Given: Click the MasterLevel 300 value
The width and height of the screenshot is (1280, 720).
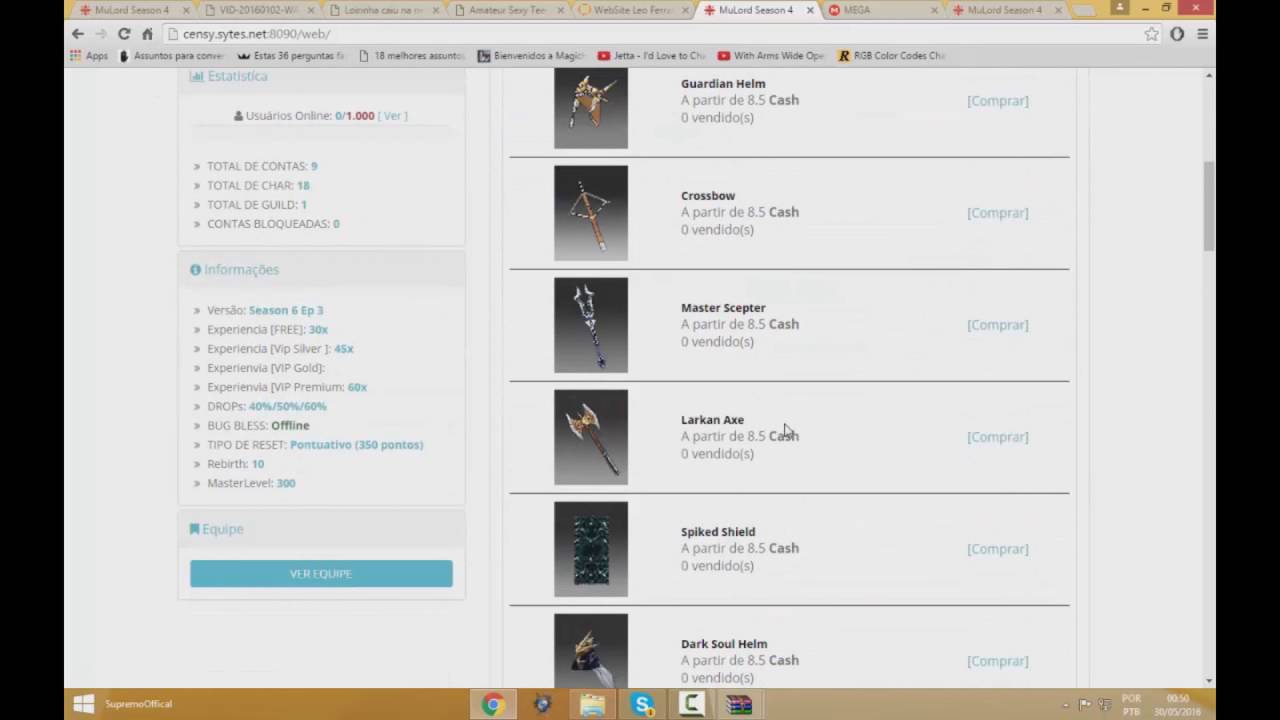Looking at the screenshot, I should 286,483.
